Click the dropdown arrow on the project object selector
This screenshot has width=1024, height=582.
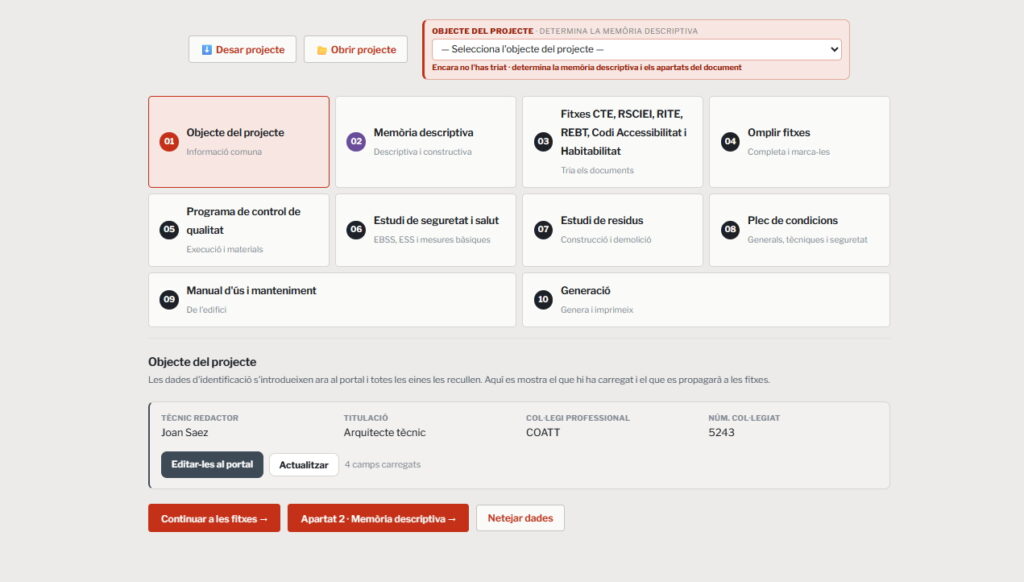click(x=834, y=49)
